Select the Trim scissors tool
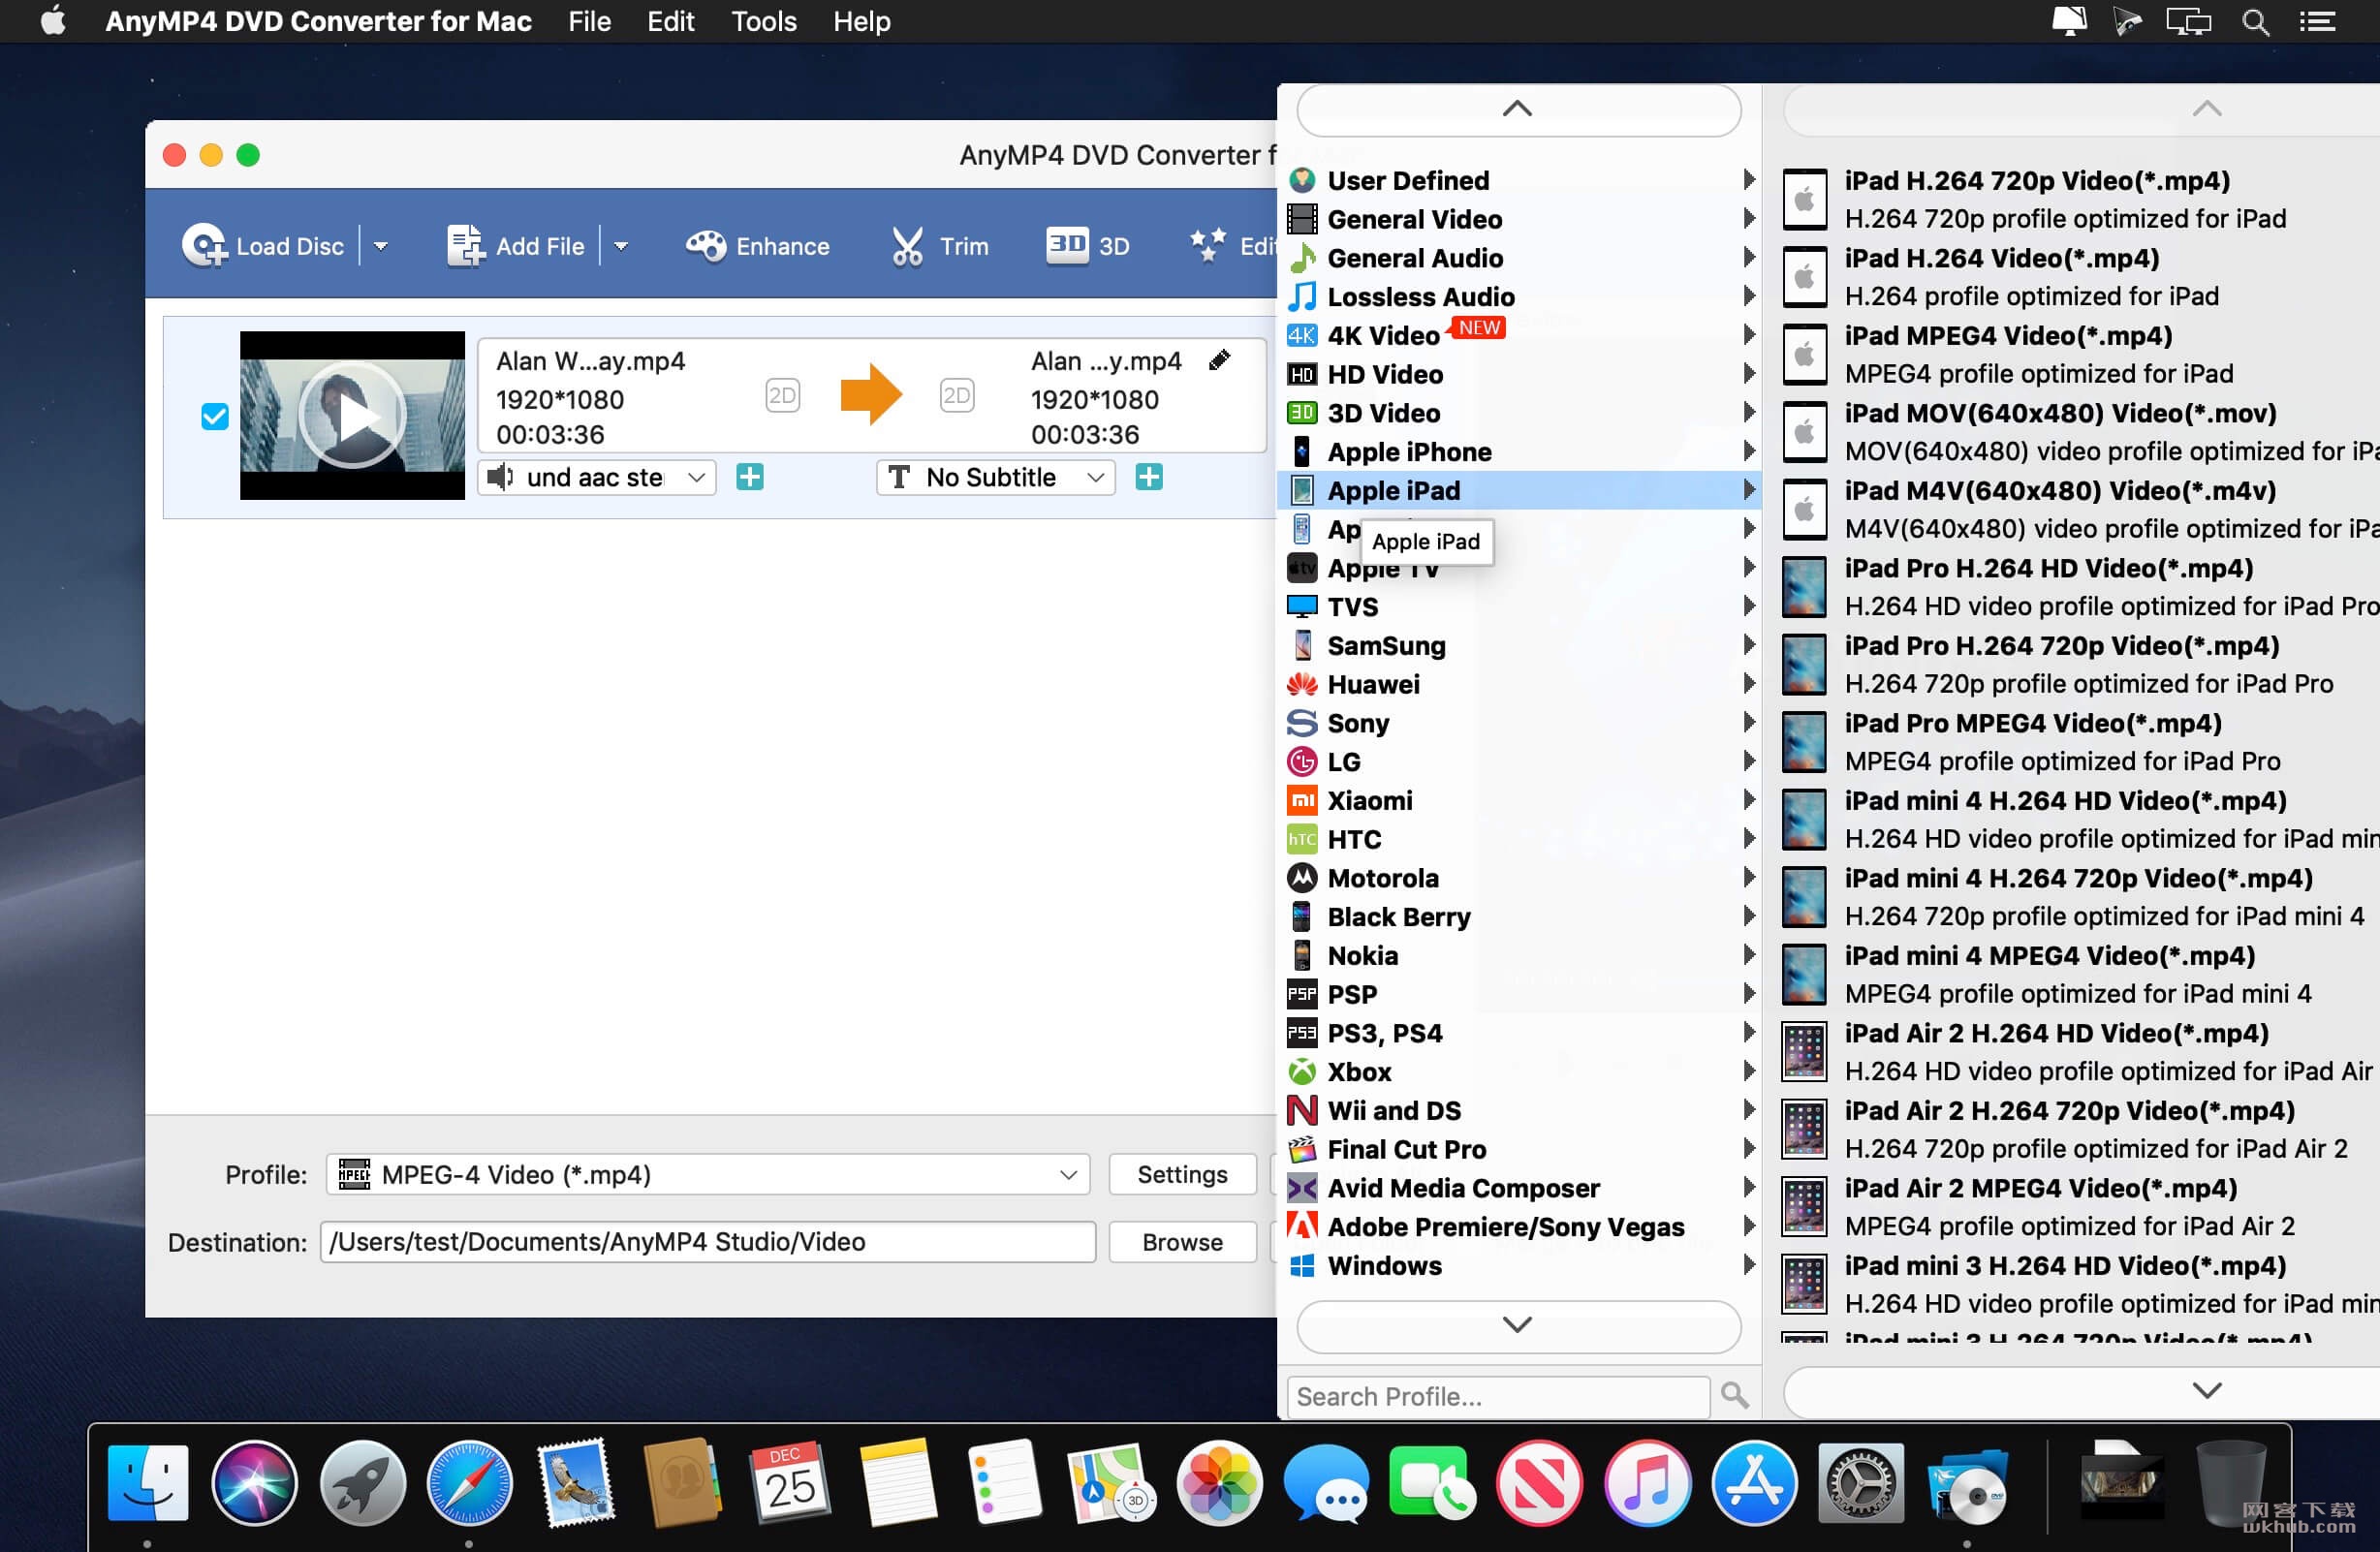 click(939, 246)
